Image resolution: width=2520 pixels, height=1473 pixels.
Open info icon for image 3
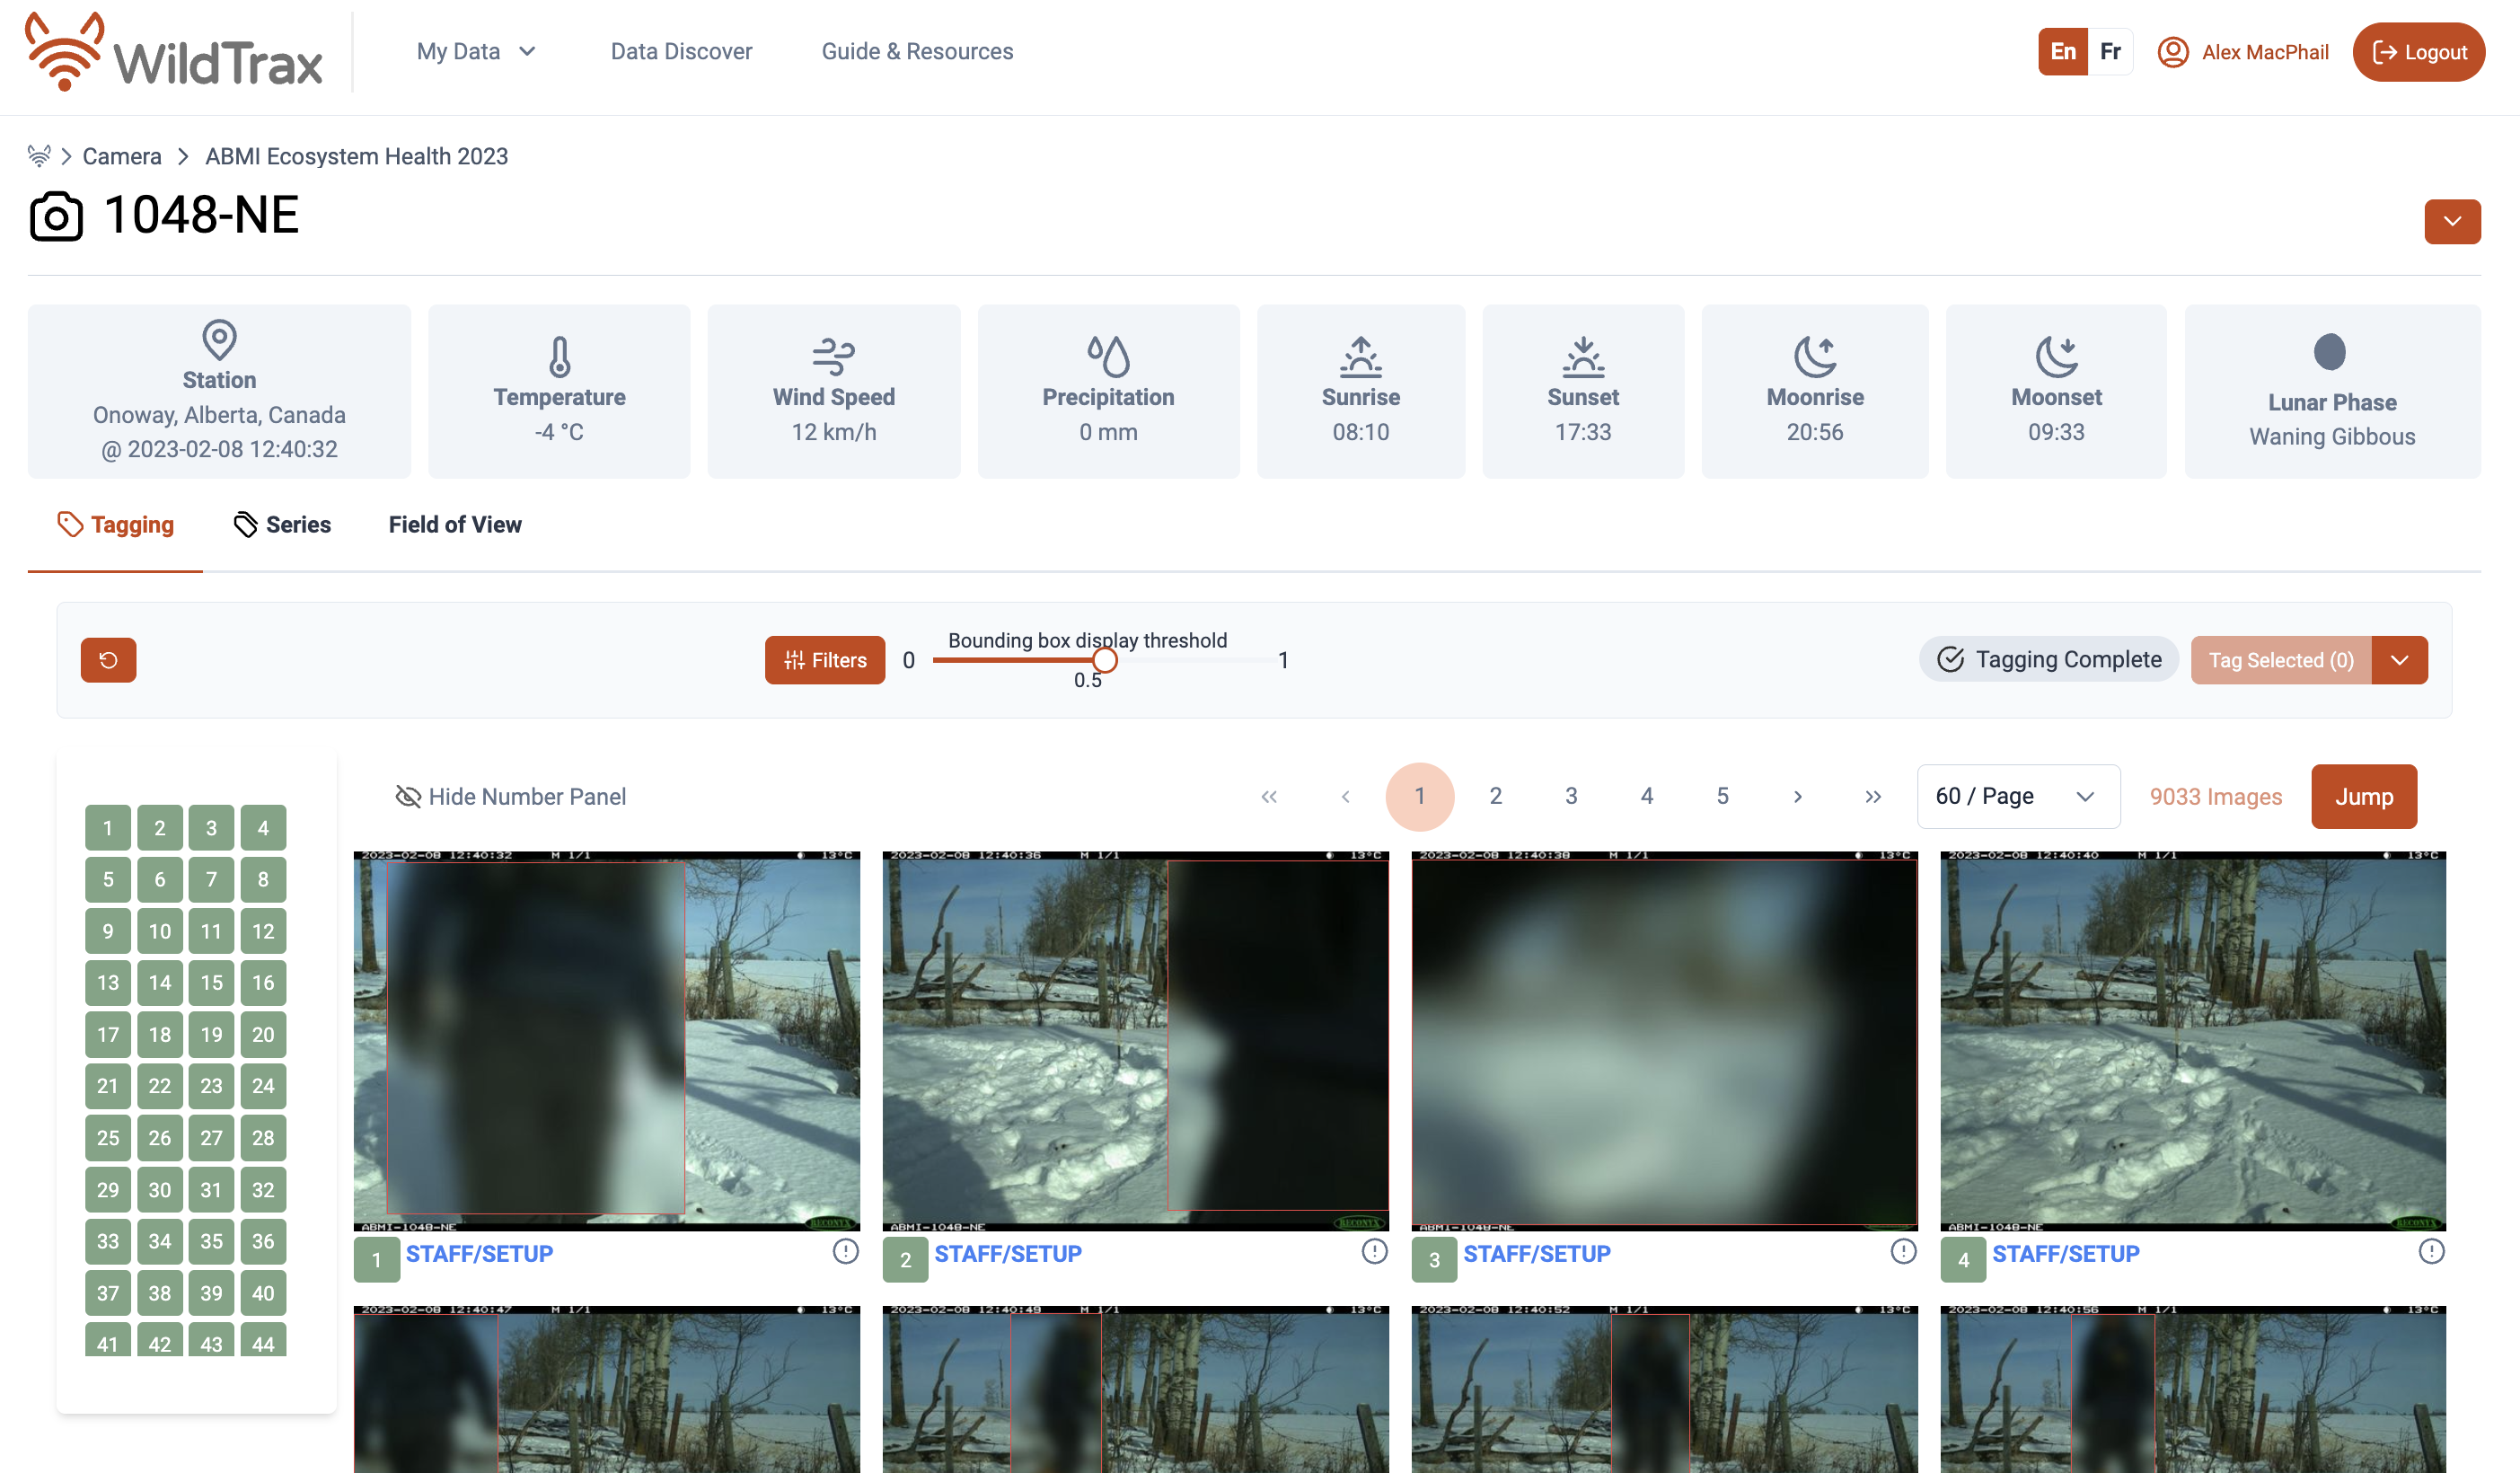click(1903, 1251)
